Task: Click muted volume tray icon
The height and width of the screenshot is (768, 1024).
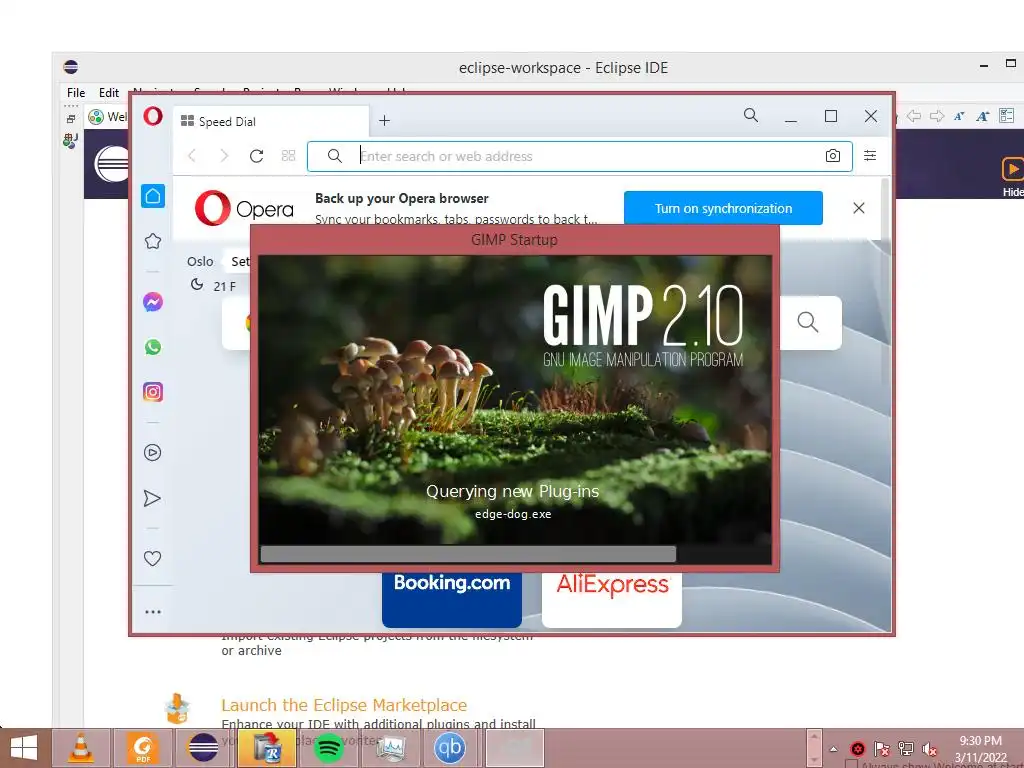Action: click(929, 749)
